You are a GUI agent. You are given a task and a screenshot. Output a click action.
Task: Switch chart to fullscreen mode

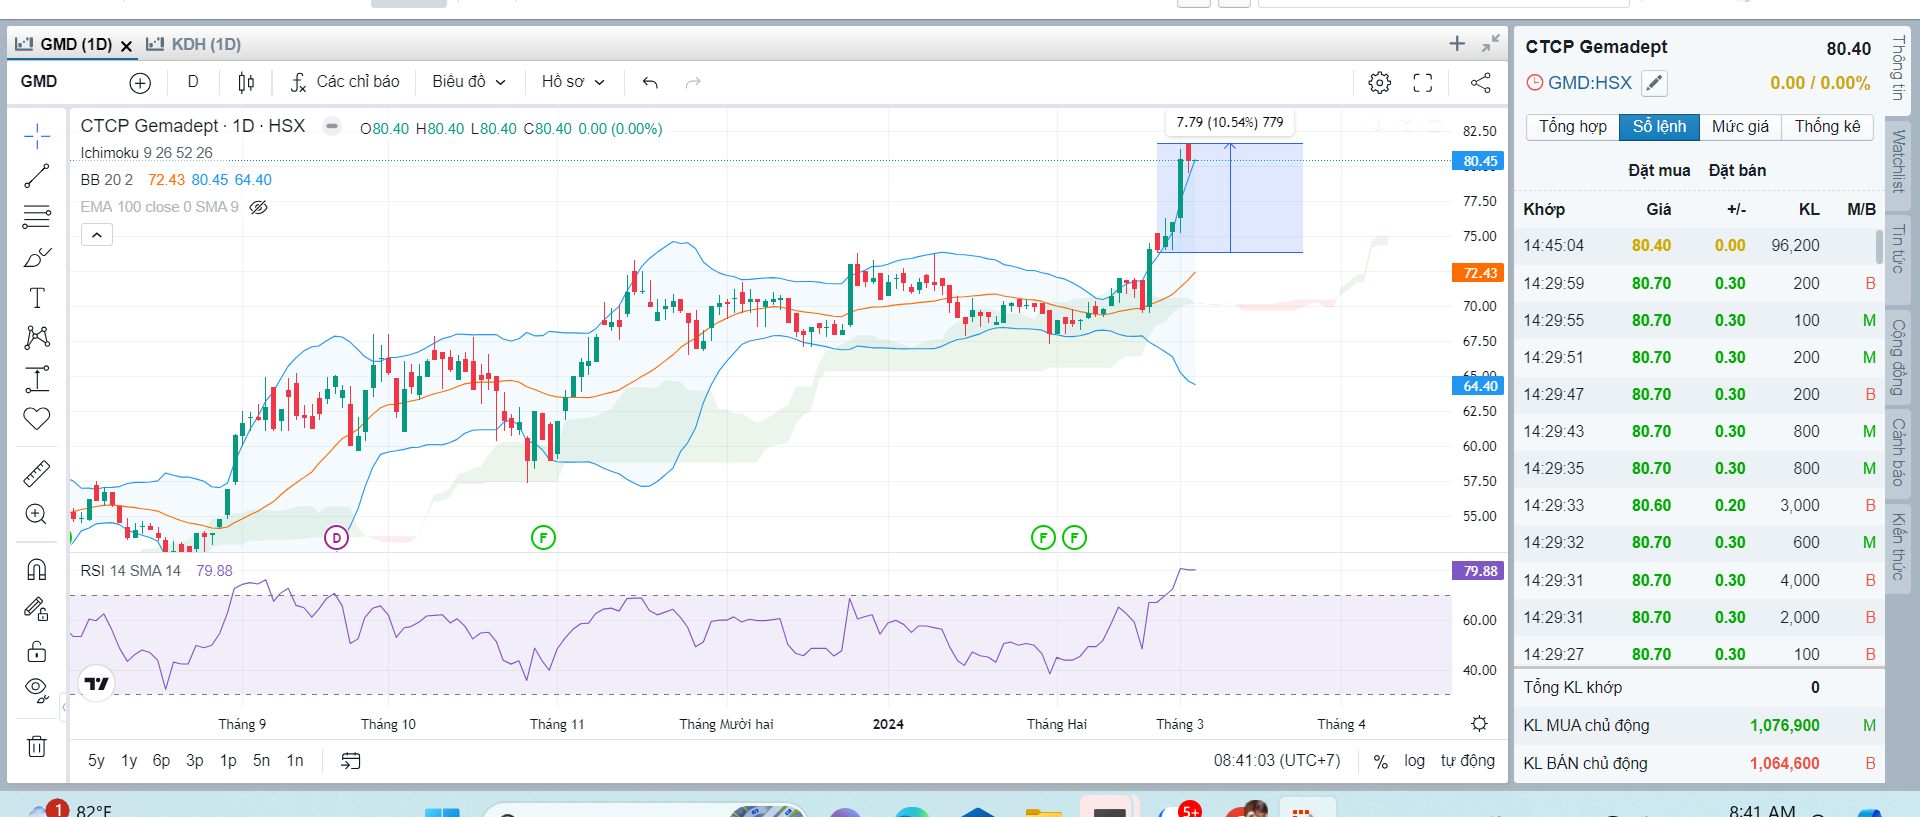[1423, 83]
